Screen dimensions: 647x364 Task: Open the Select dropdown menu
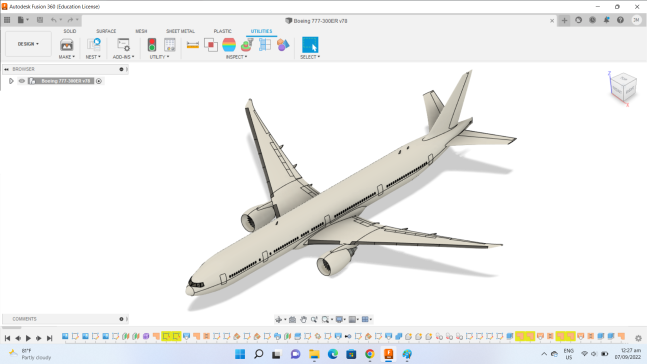[x=310, y=57]
